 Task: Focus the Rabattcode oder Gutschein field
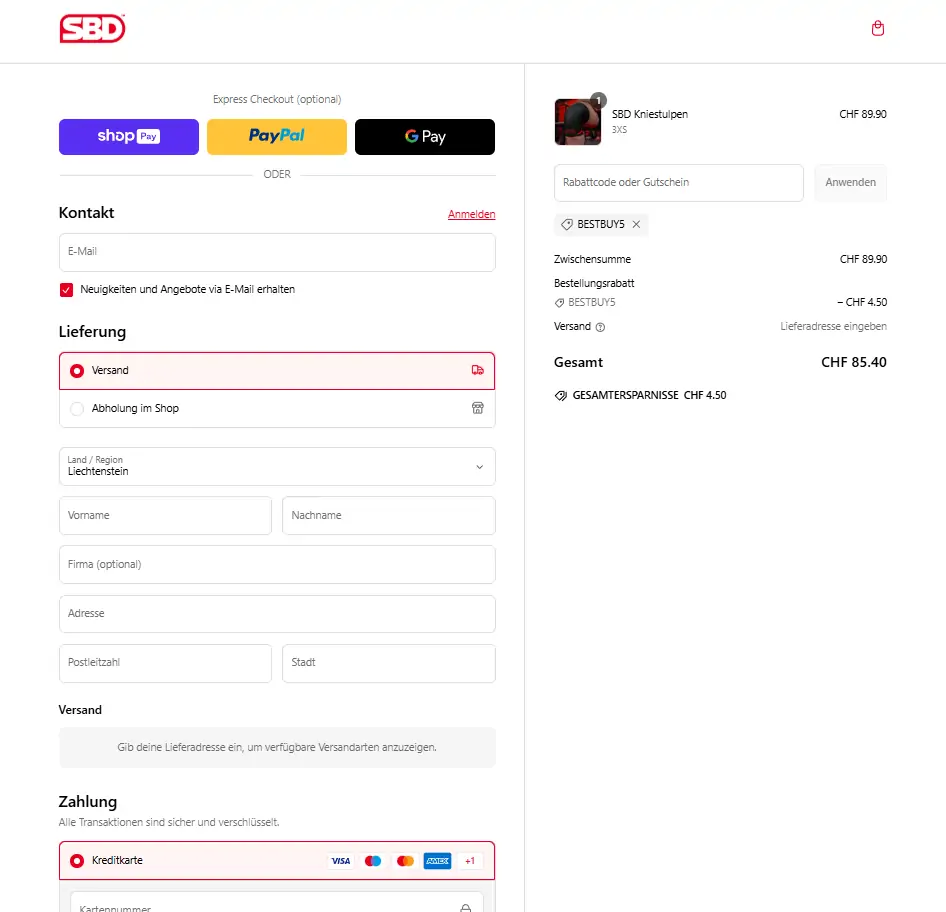point(678,183)
